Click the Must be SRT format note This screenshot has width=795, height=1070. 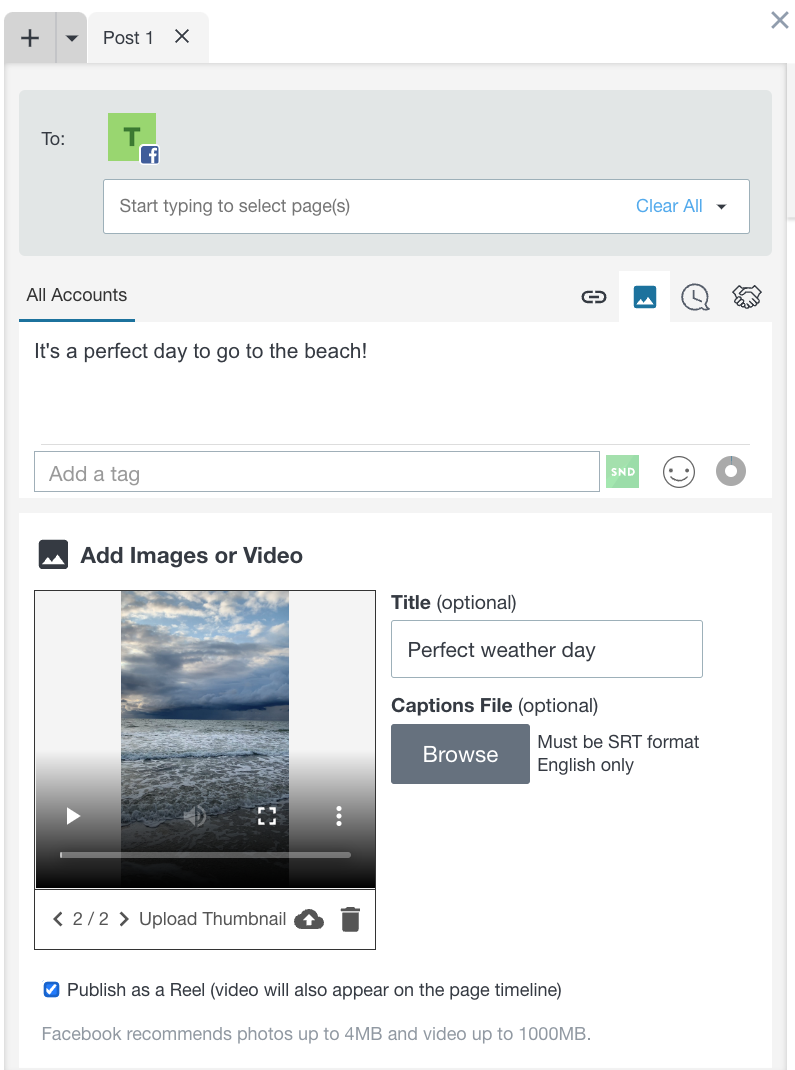coord(618,742)
